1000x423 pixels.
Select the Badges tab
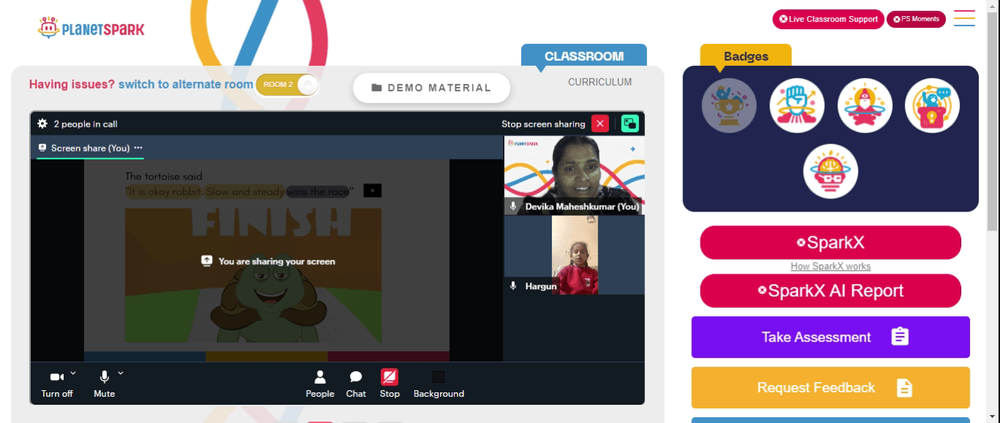[746, 56]
